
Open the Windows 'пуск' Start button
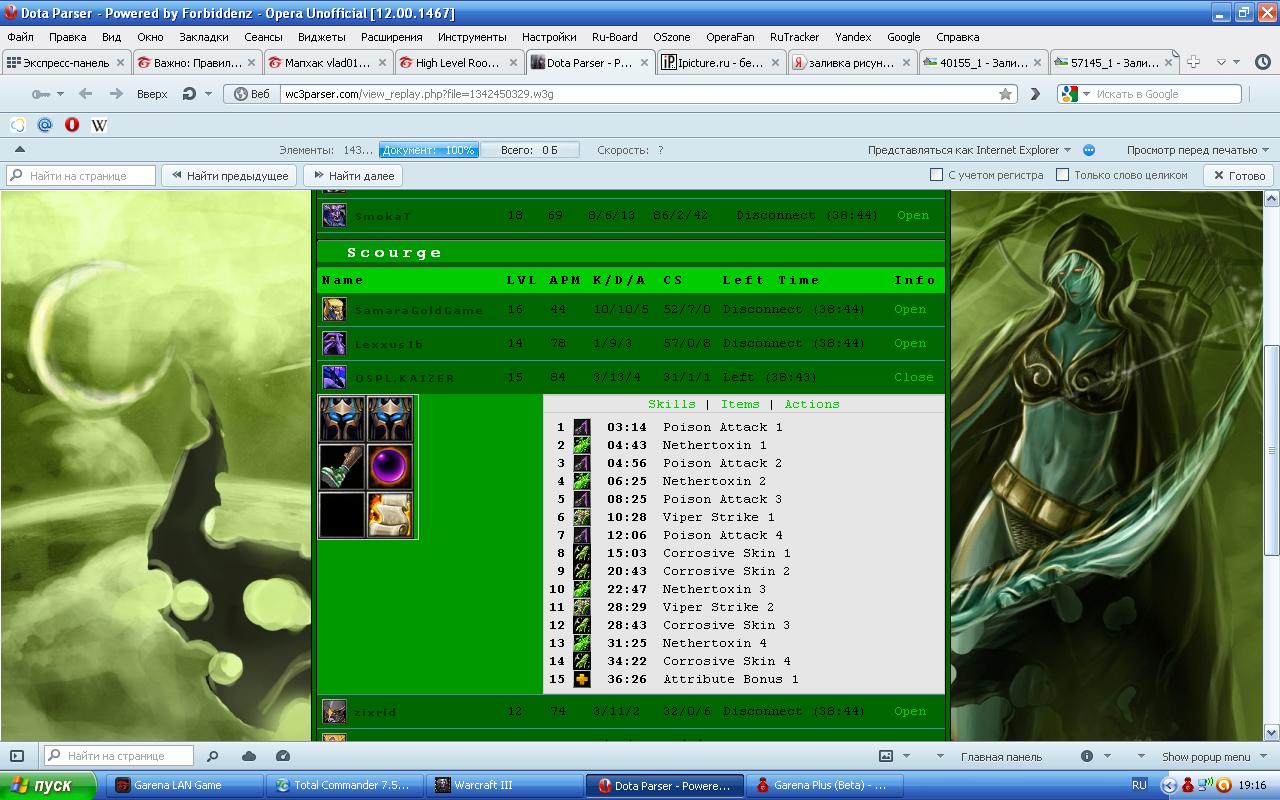coord(48,785)
